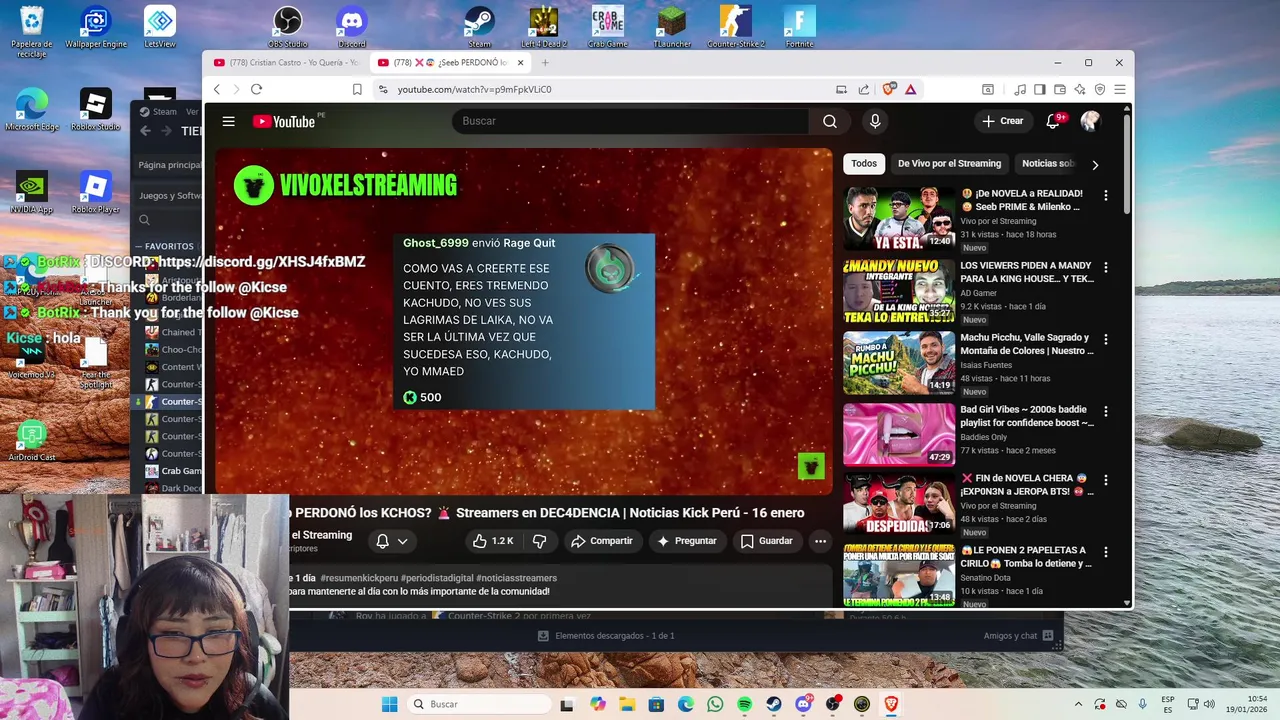Switch to Cristian Castro browser tab
The image size is (1280, 720).
click(285, 62)
